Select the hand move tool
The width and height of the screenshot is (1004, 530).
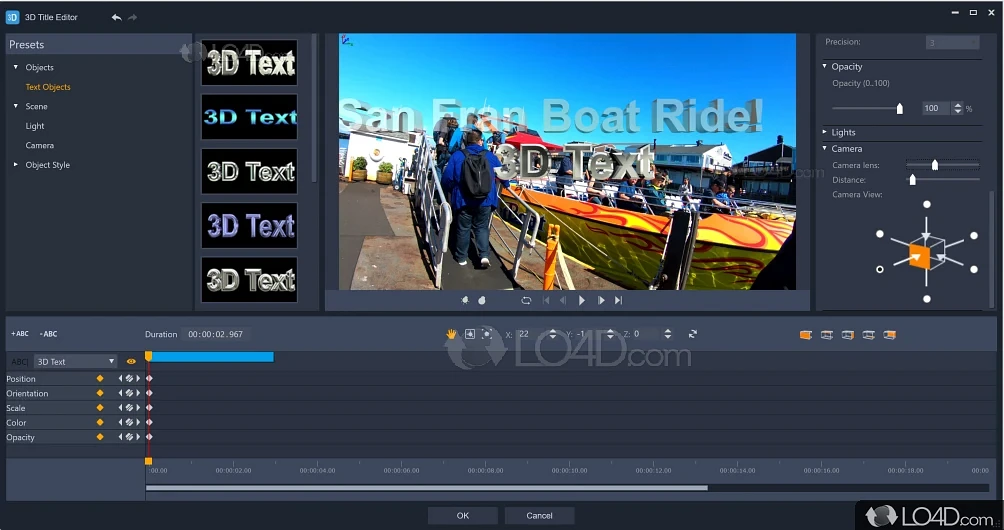[451, 334]
